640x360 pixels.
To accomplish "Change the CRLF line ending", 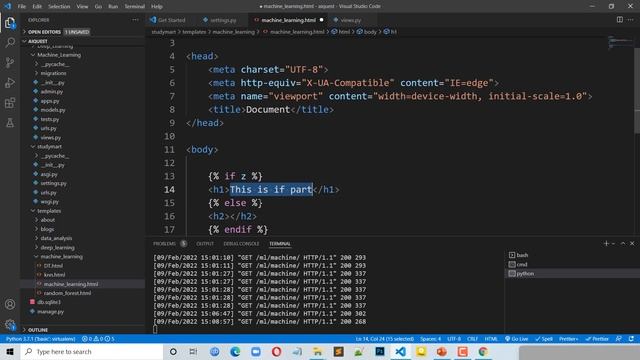I will [472, 339].
